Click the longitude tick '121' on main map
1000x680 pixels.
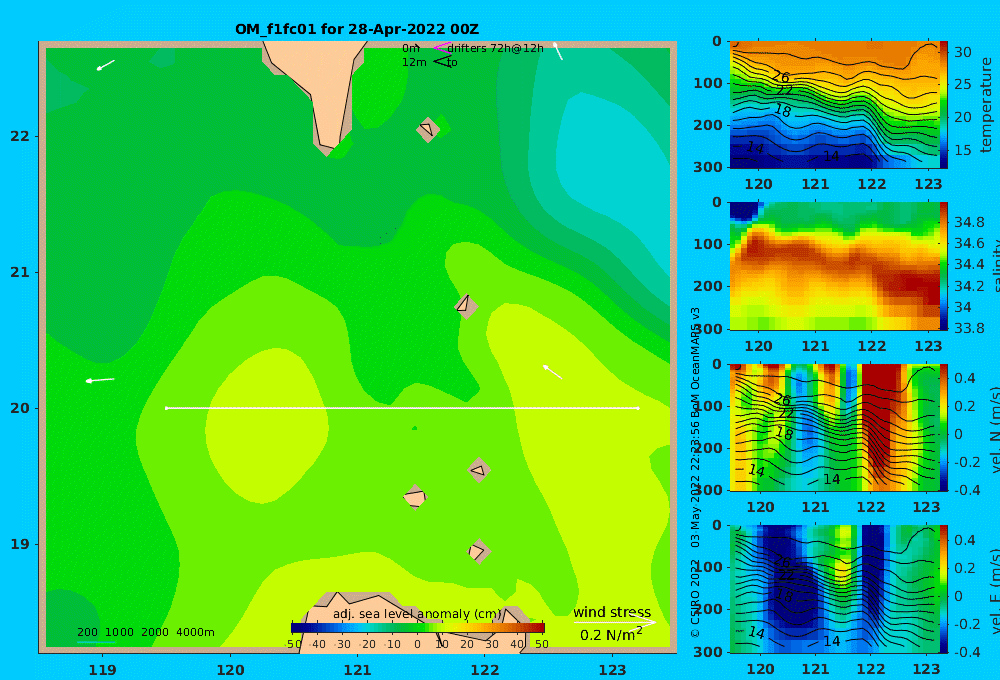(357, 670)
